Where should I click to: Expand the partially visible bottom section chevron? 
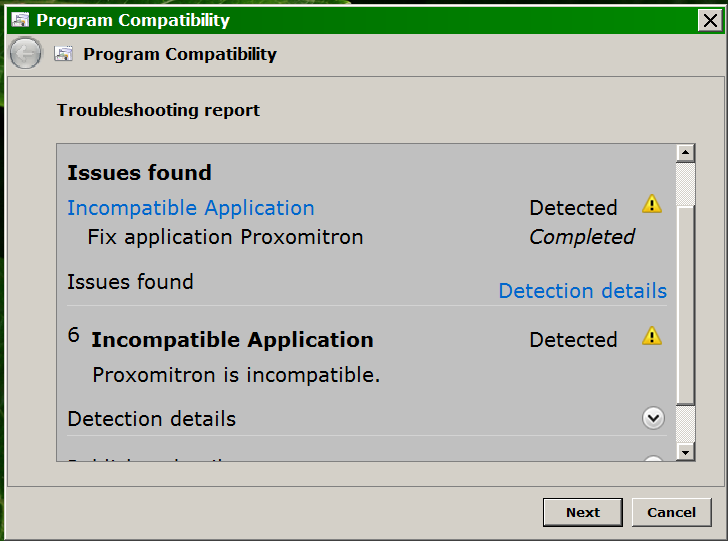[x=653, y=459]
